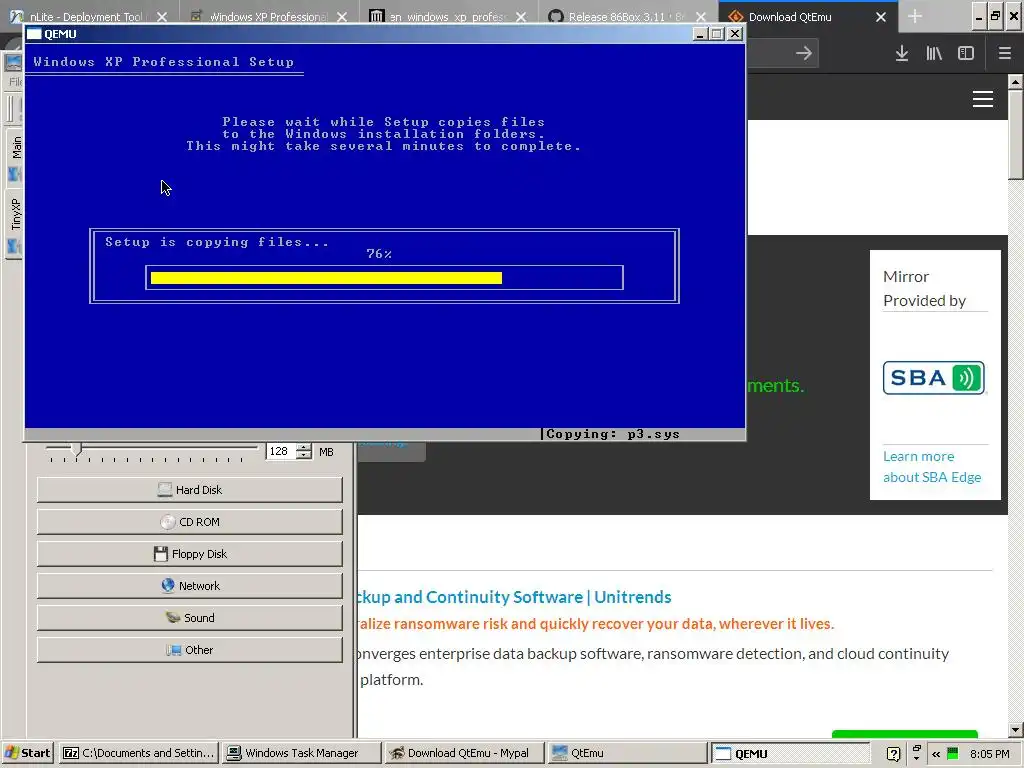Open Unitrends Backup and Continuity Software link
The width and height of the screenshot is (1024, 768).
515,597
